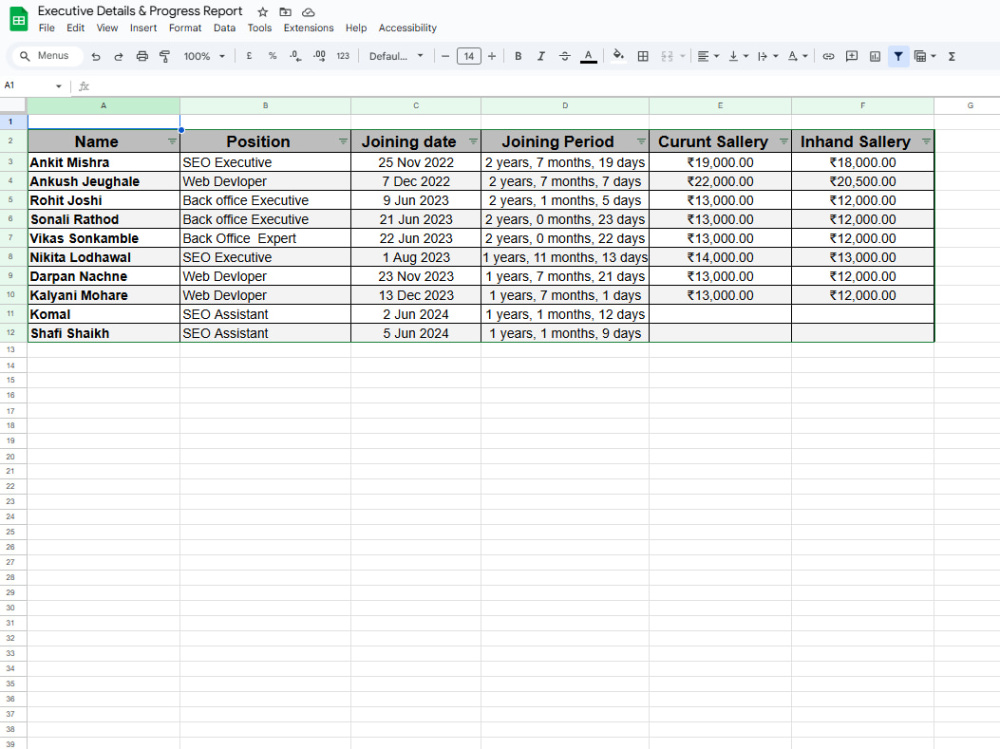This screenshot has width=1000, height=749.
Task: Open the Name column filter
Action: click(x=172, y=141)
